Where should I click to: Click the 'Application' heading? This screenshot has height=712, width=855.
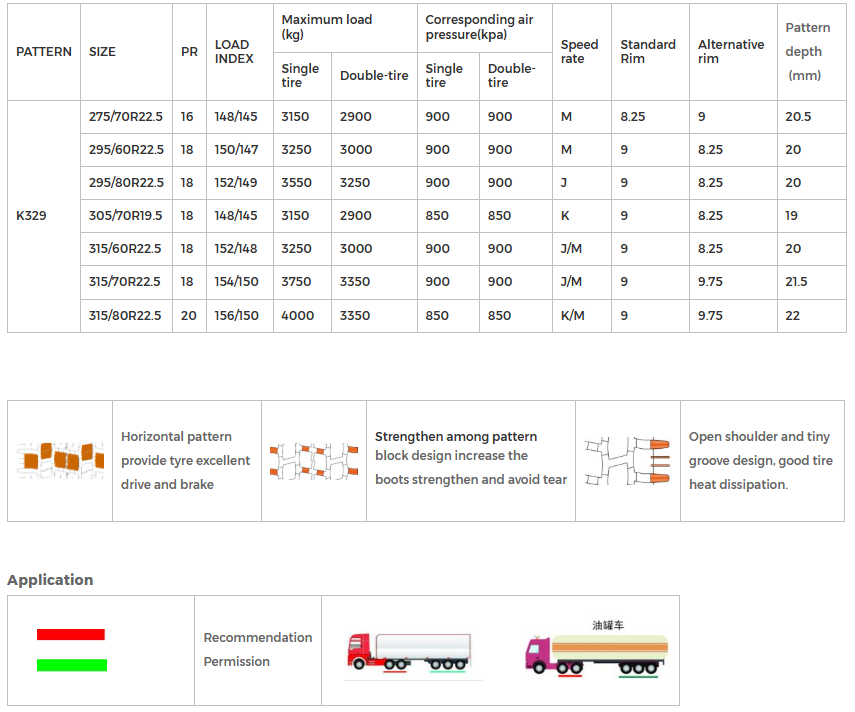click(x=50, y=580)
